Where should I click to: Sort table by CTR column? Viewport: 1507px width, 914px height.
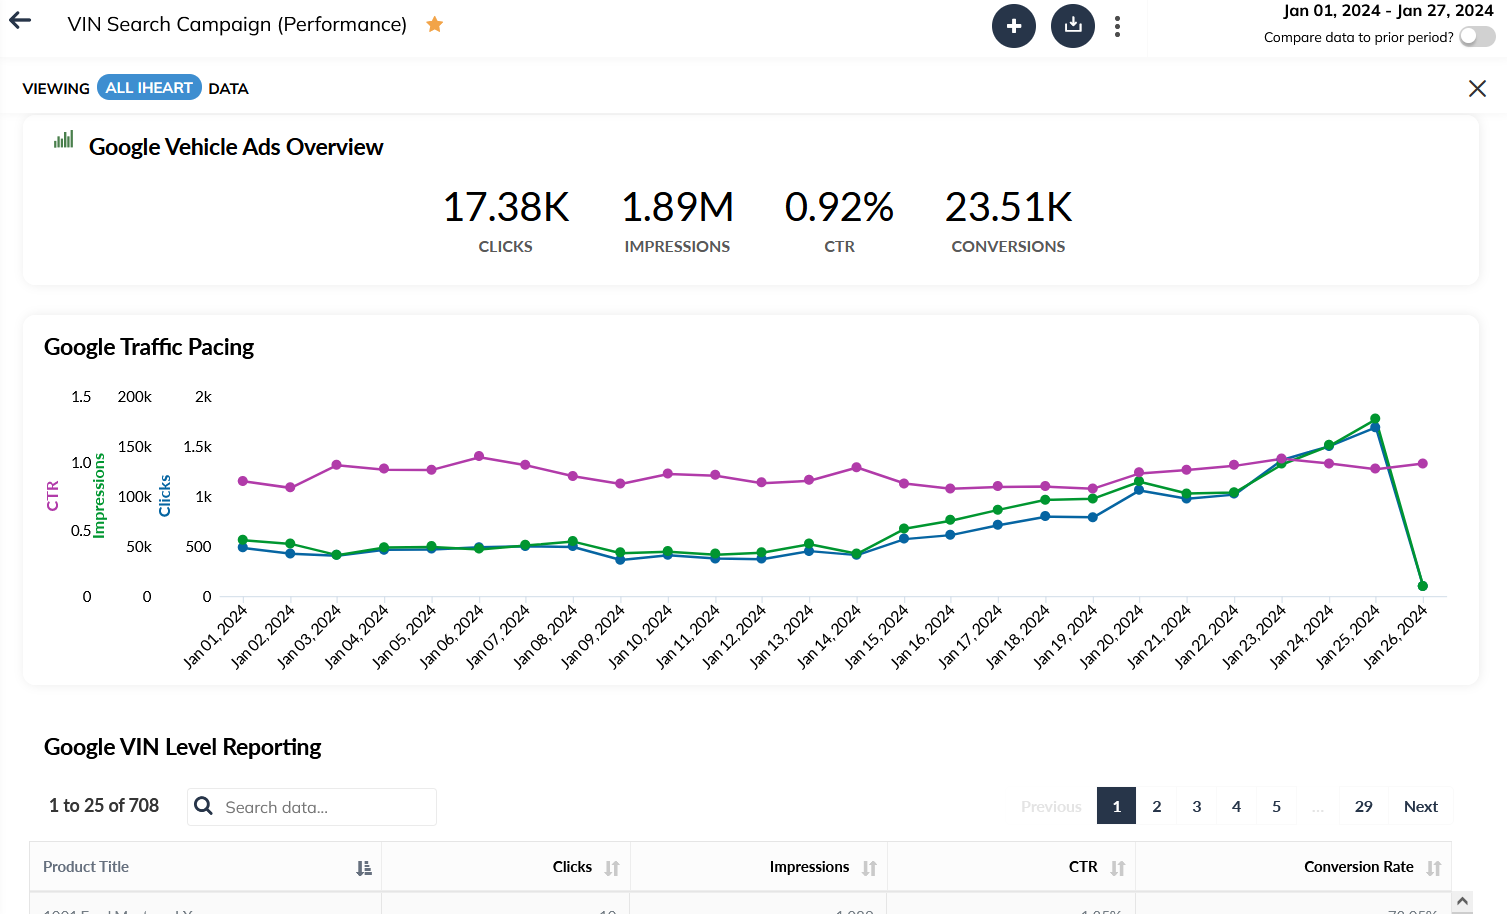coord(1117,868)
